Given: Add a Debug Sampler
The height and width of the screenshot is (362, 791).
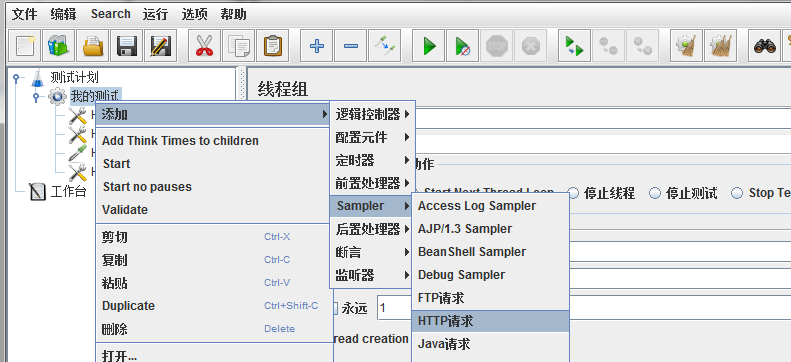Looking at the screenshot, I should tap(491, 275).
